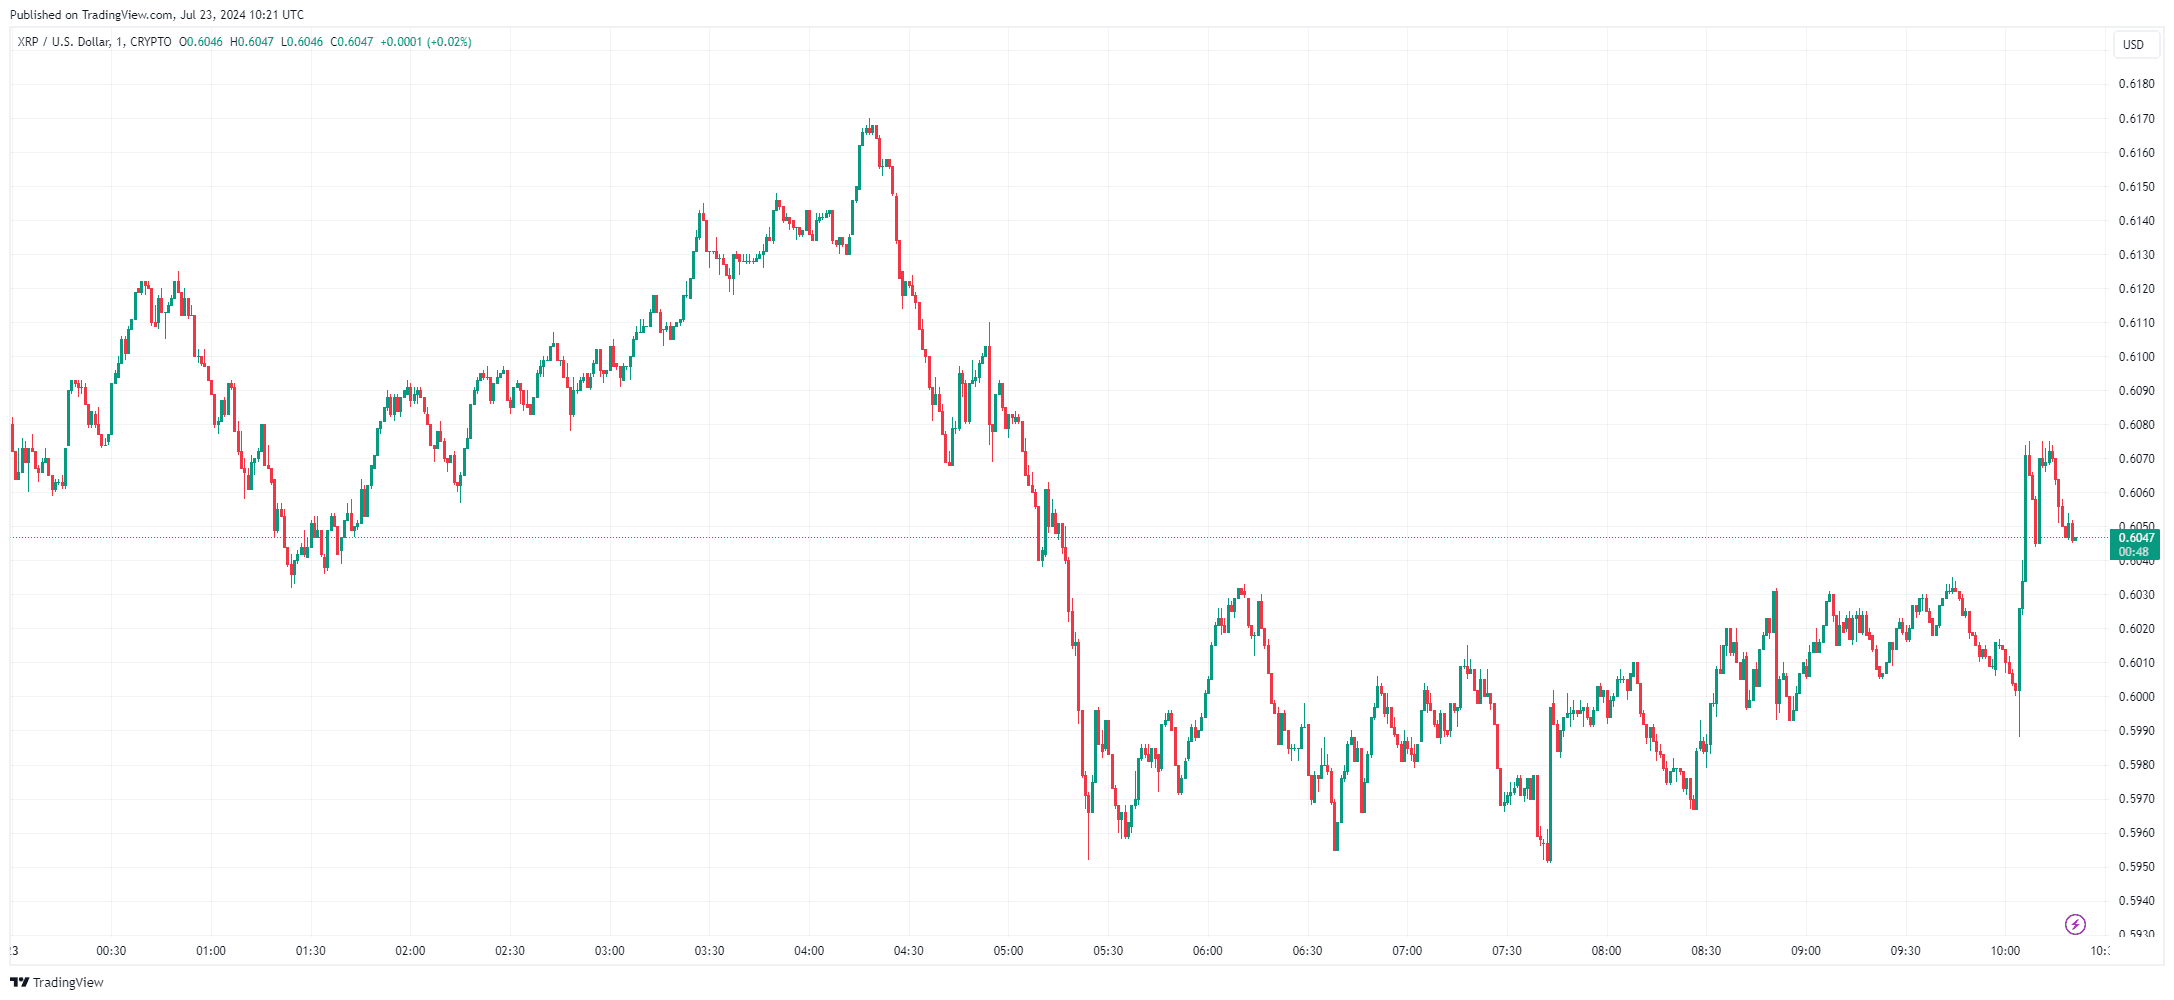Viewport: 2174px width, 1000px height.
Task: Click the 09:30 time axis label
Action: tap(1906, 951)
